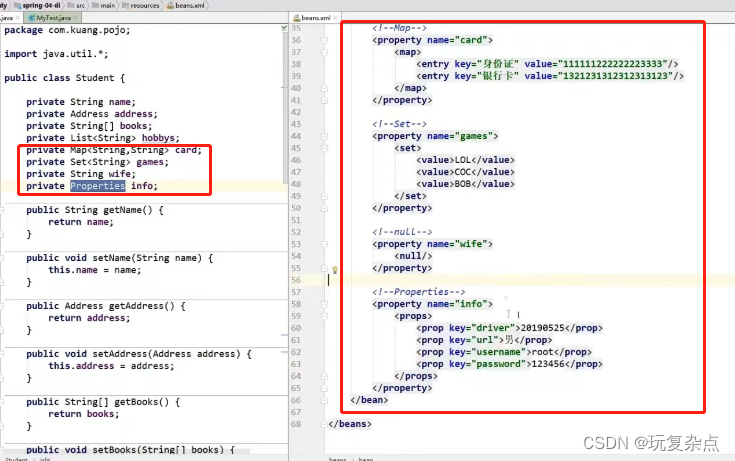Viewport: 735px width, 461px height.
Task: Collapse the set element fold at line 45
Action: tap(324, 148)
